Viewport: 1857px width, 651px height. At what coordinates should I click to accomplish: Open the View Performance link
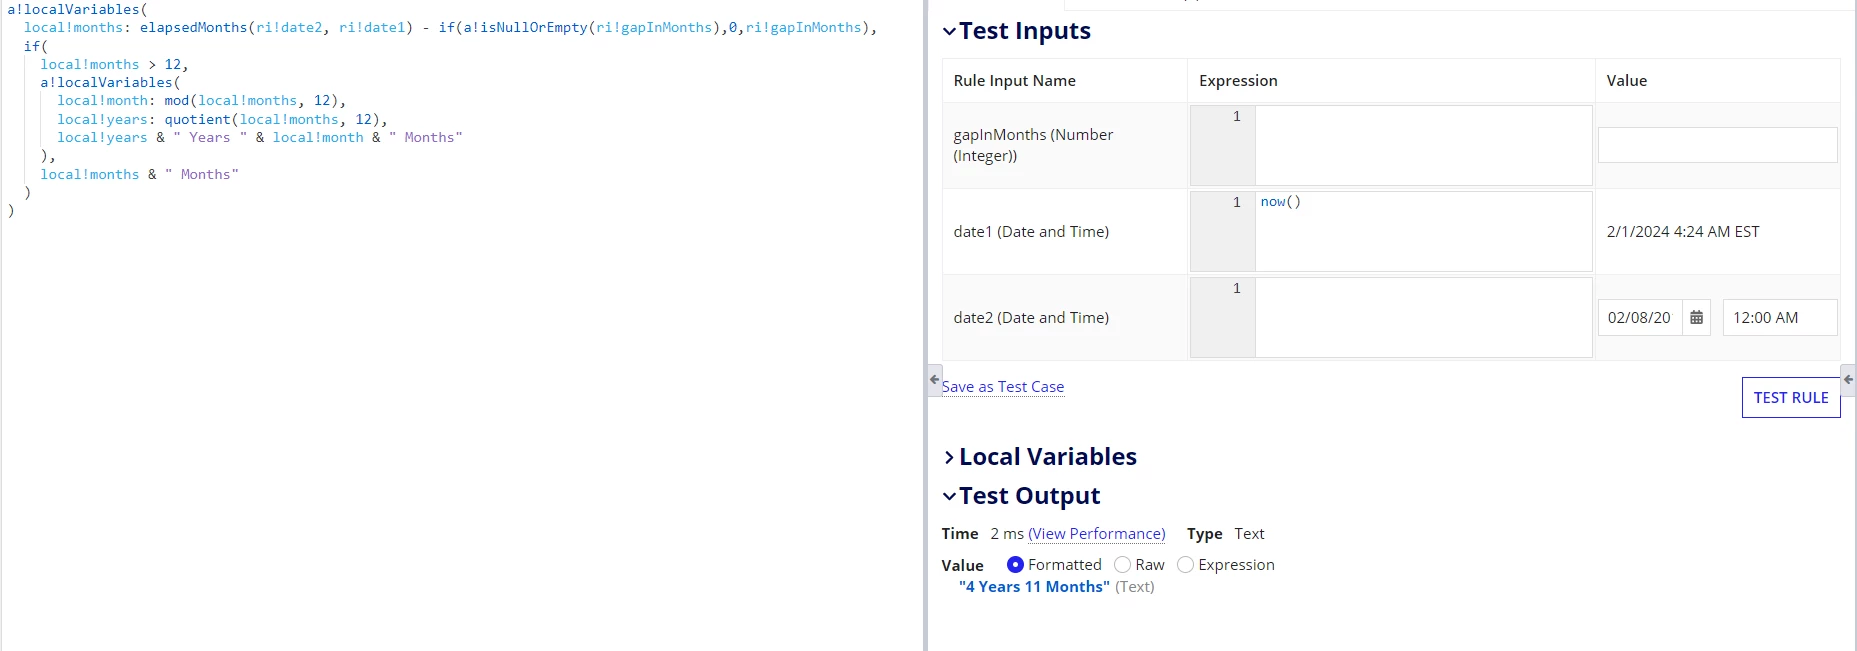[1097, 534]
